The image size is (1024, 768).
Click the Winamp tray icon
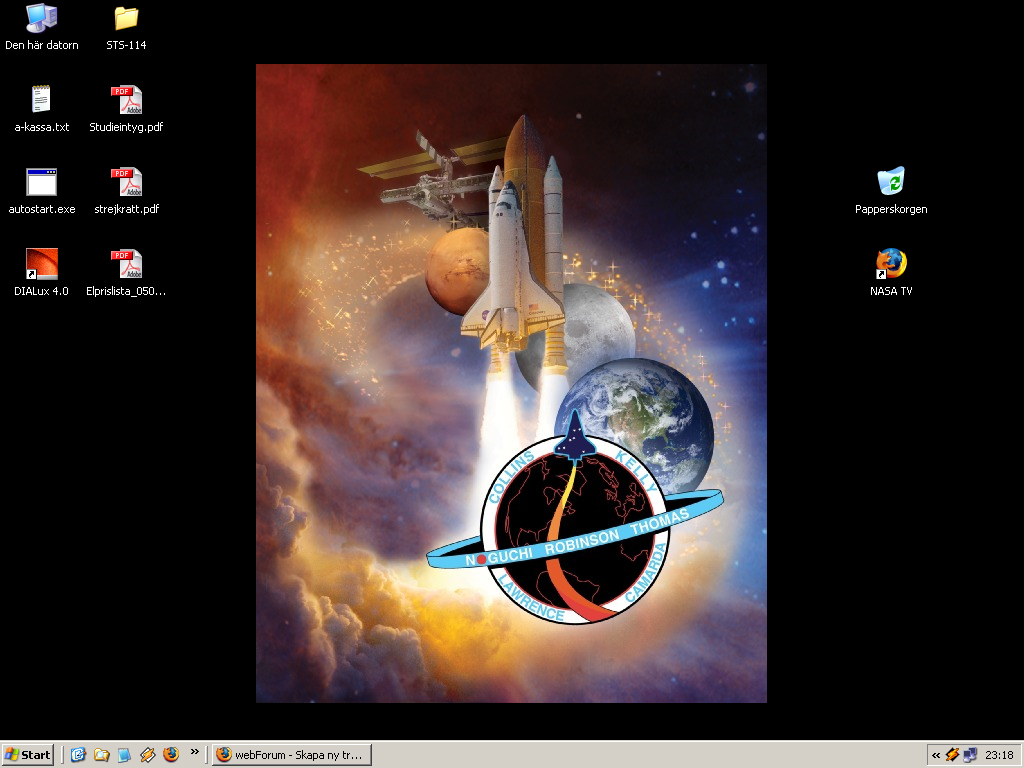click(x=953, y=755)
